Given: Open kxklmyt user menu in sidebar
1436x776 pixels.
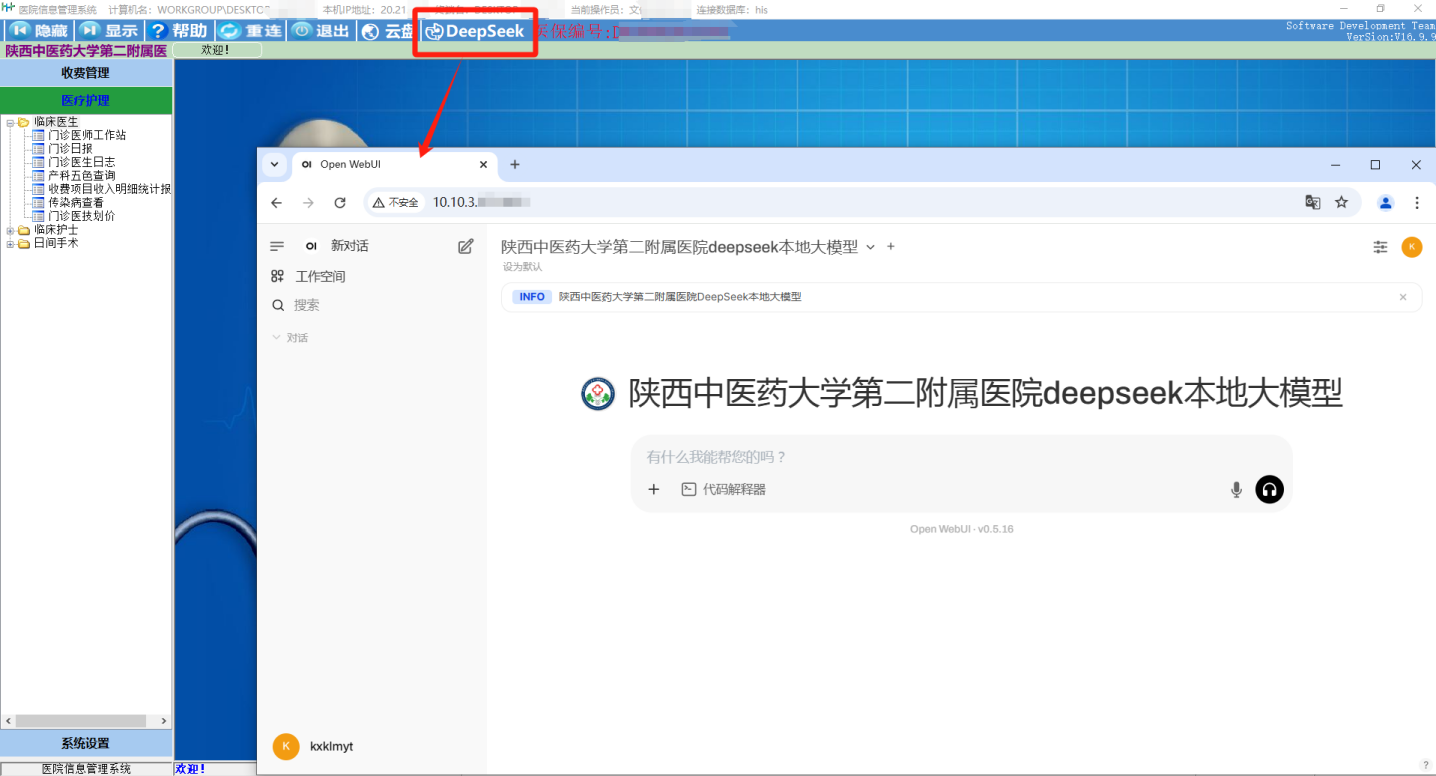Looking at the screenshot, I should pyautogui.click(x=371, y=746).
